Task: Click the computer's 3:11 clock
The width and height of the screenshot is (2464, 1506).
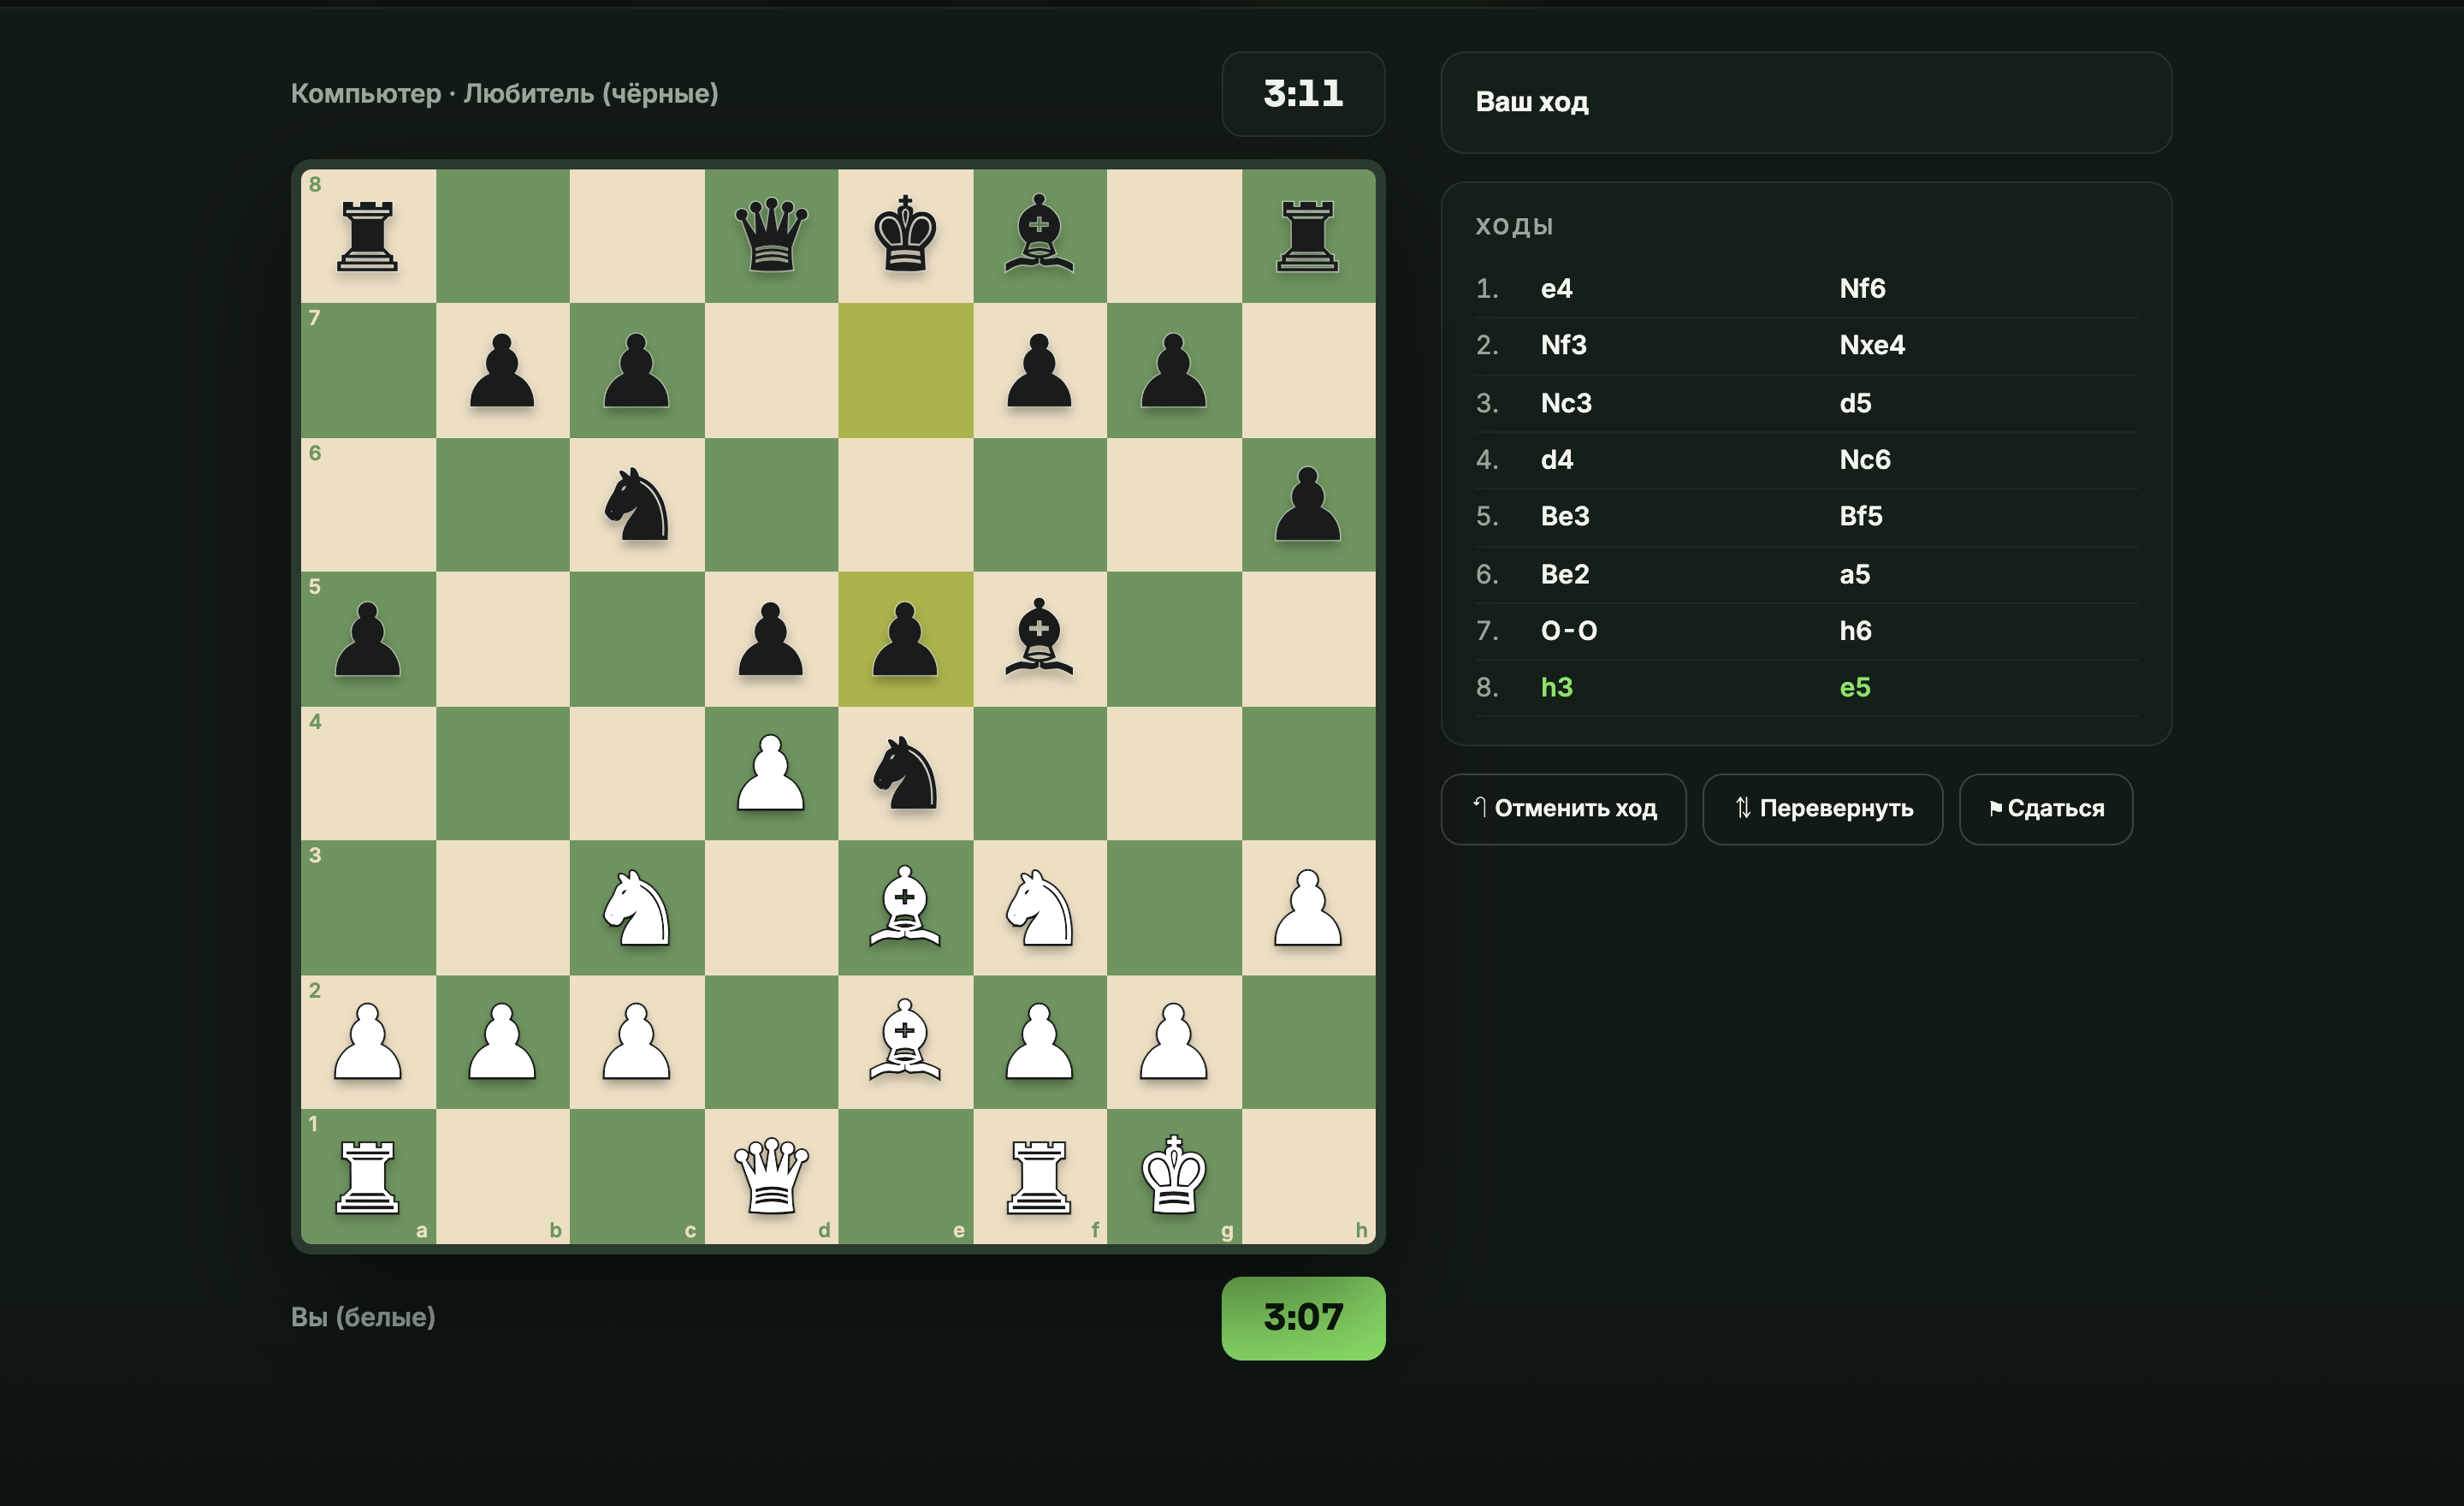Action: [x=1303, y=94]
